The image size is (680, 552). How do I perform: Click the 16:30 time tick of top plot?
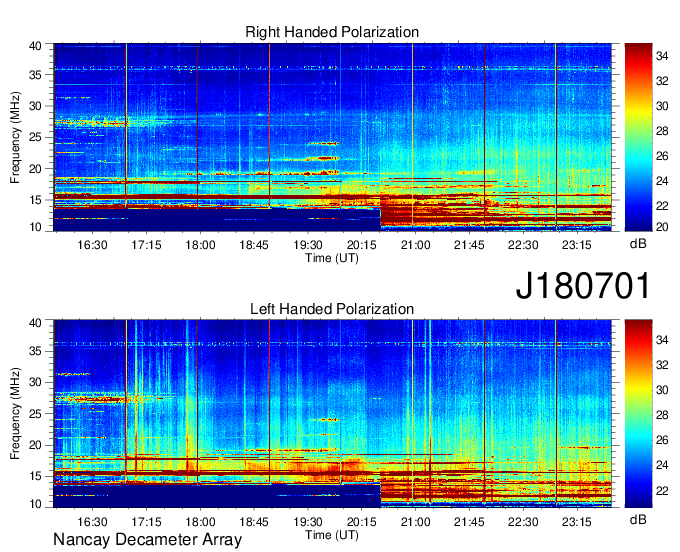pos(92,245)
